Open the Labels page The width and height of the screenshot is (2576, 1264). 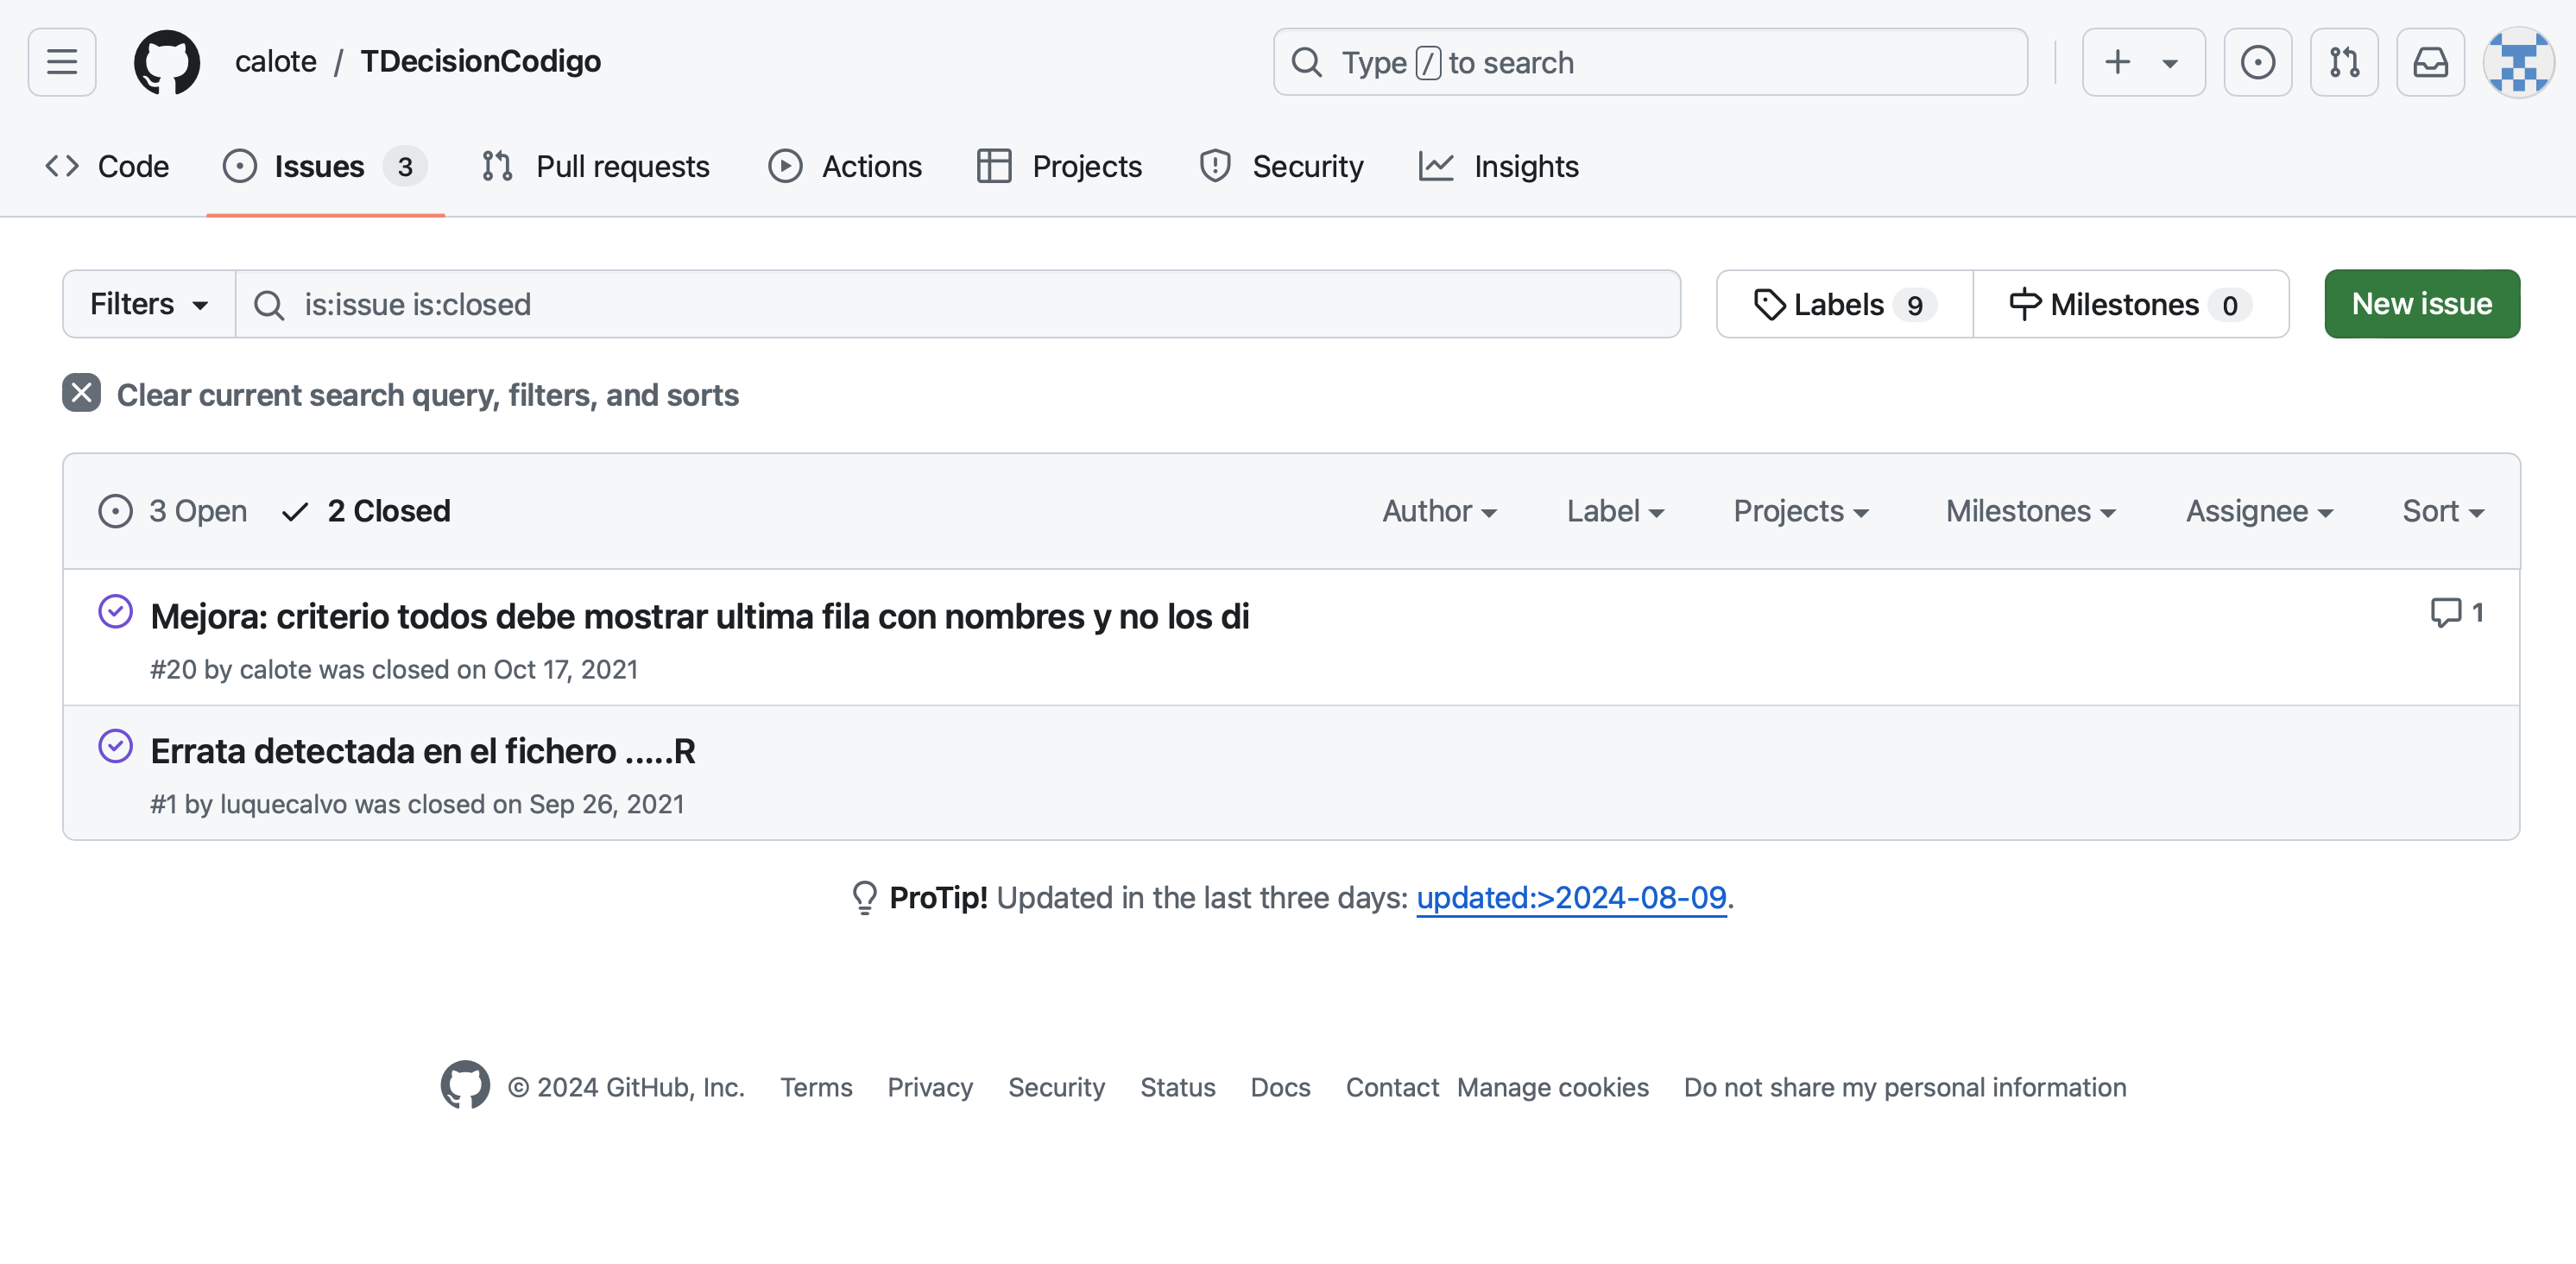pos(1844,304)
